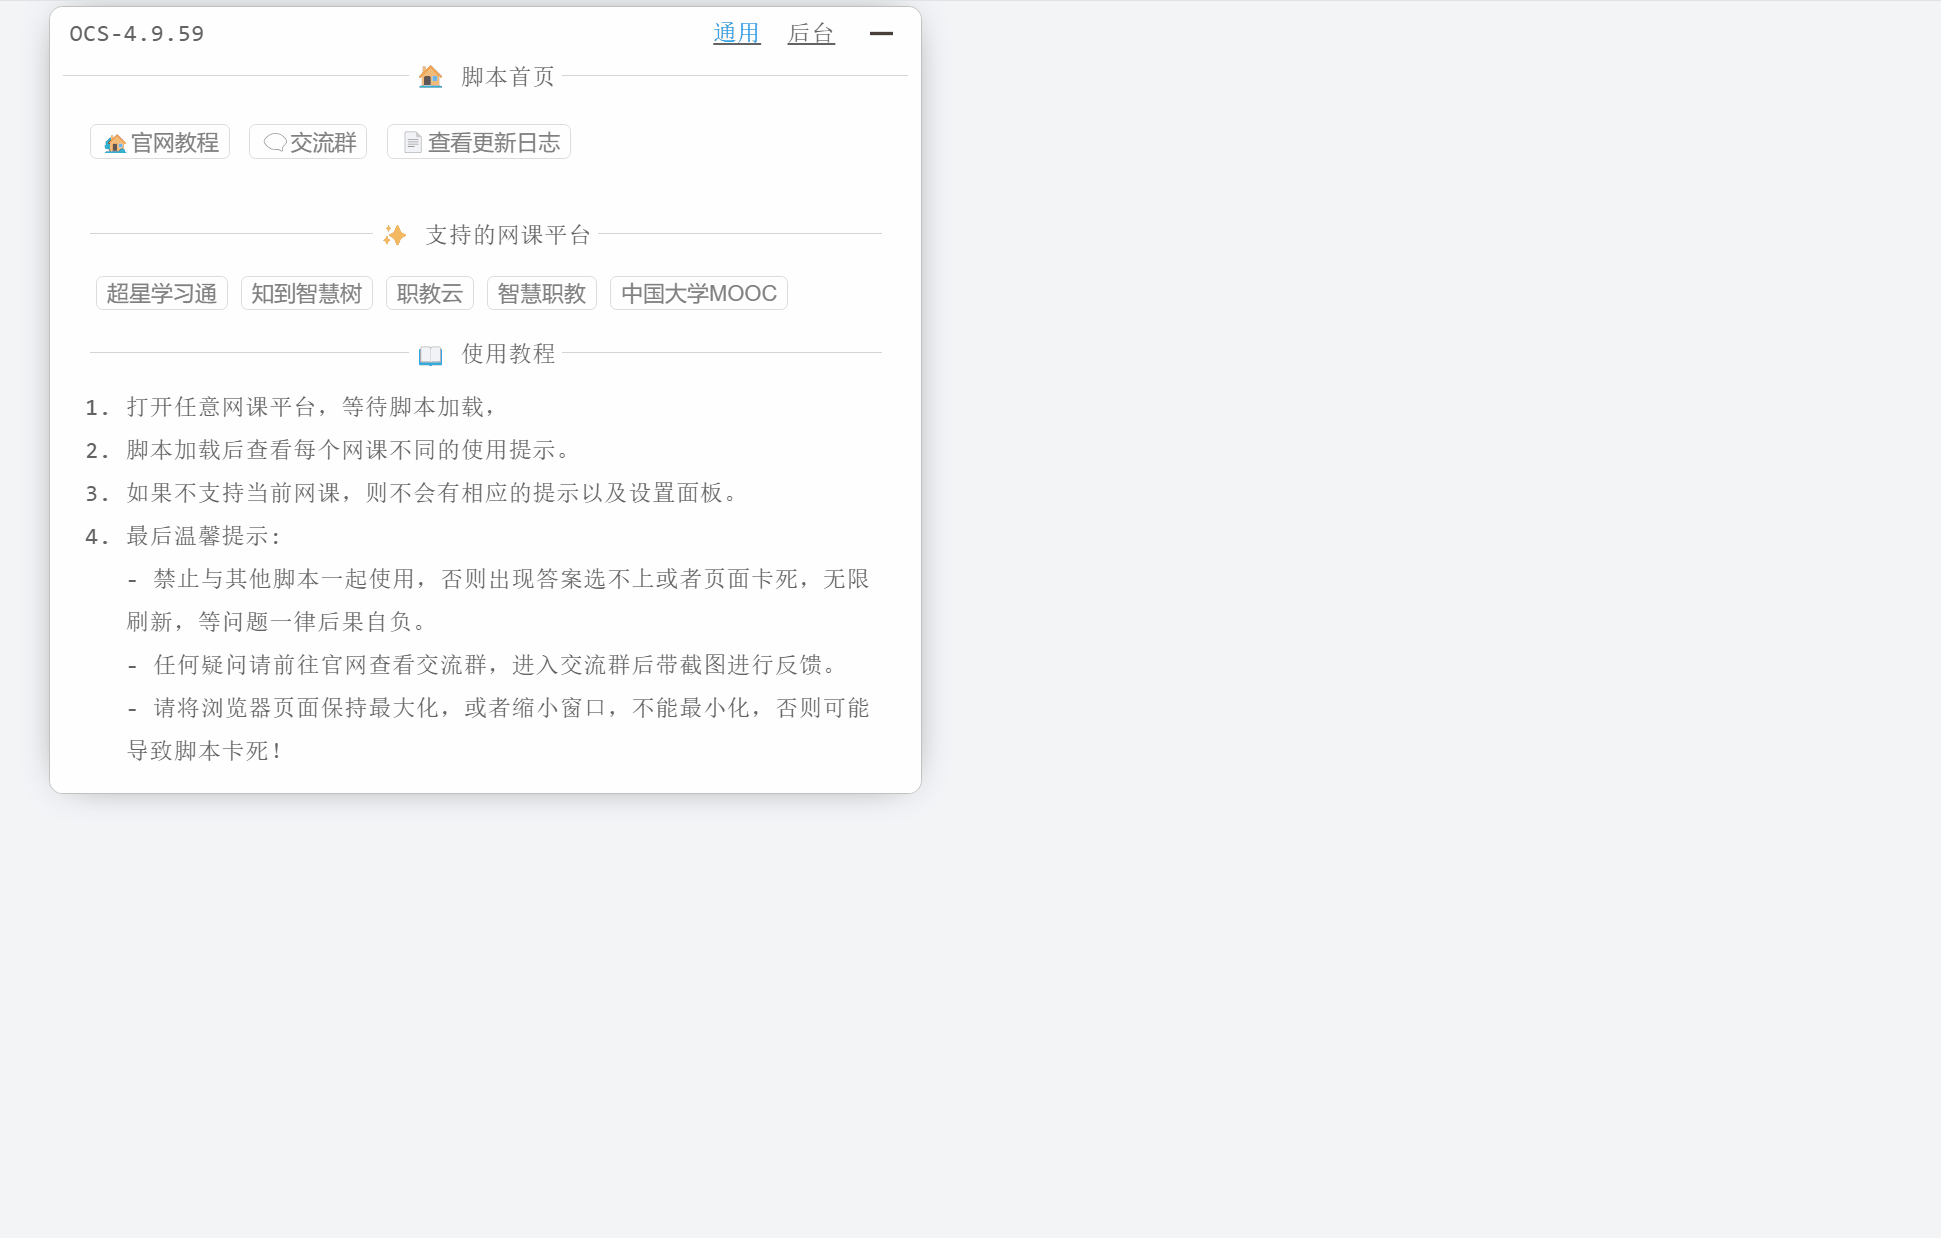
Task: Select the 知到智慧树 platform
Action: click(x=306, y=293)
